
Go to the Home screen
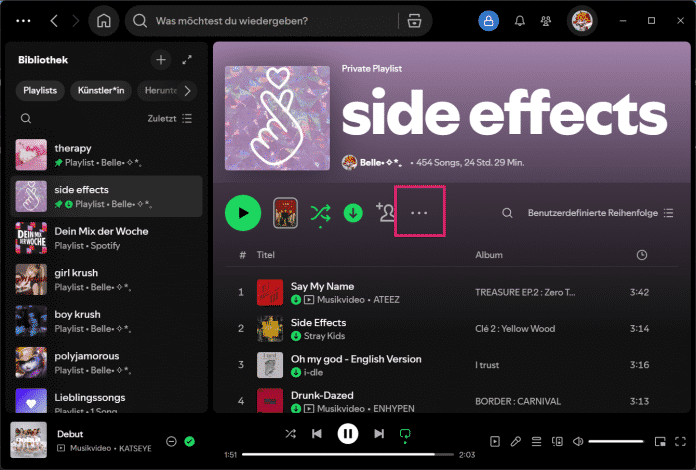(x=104, y=21)
